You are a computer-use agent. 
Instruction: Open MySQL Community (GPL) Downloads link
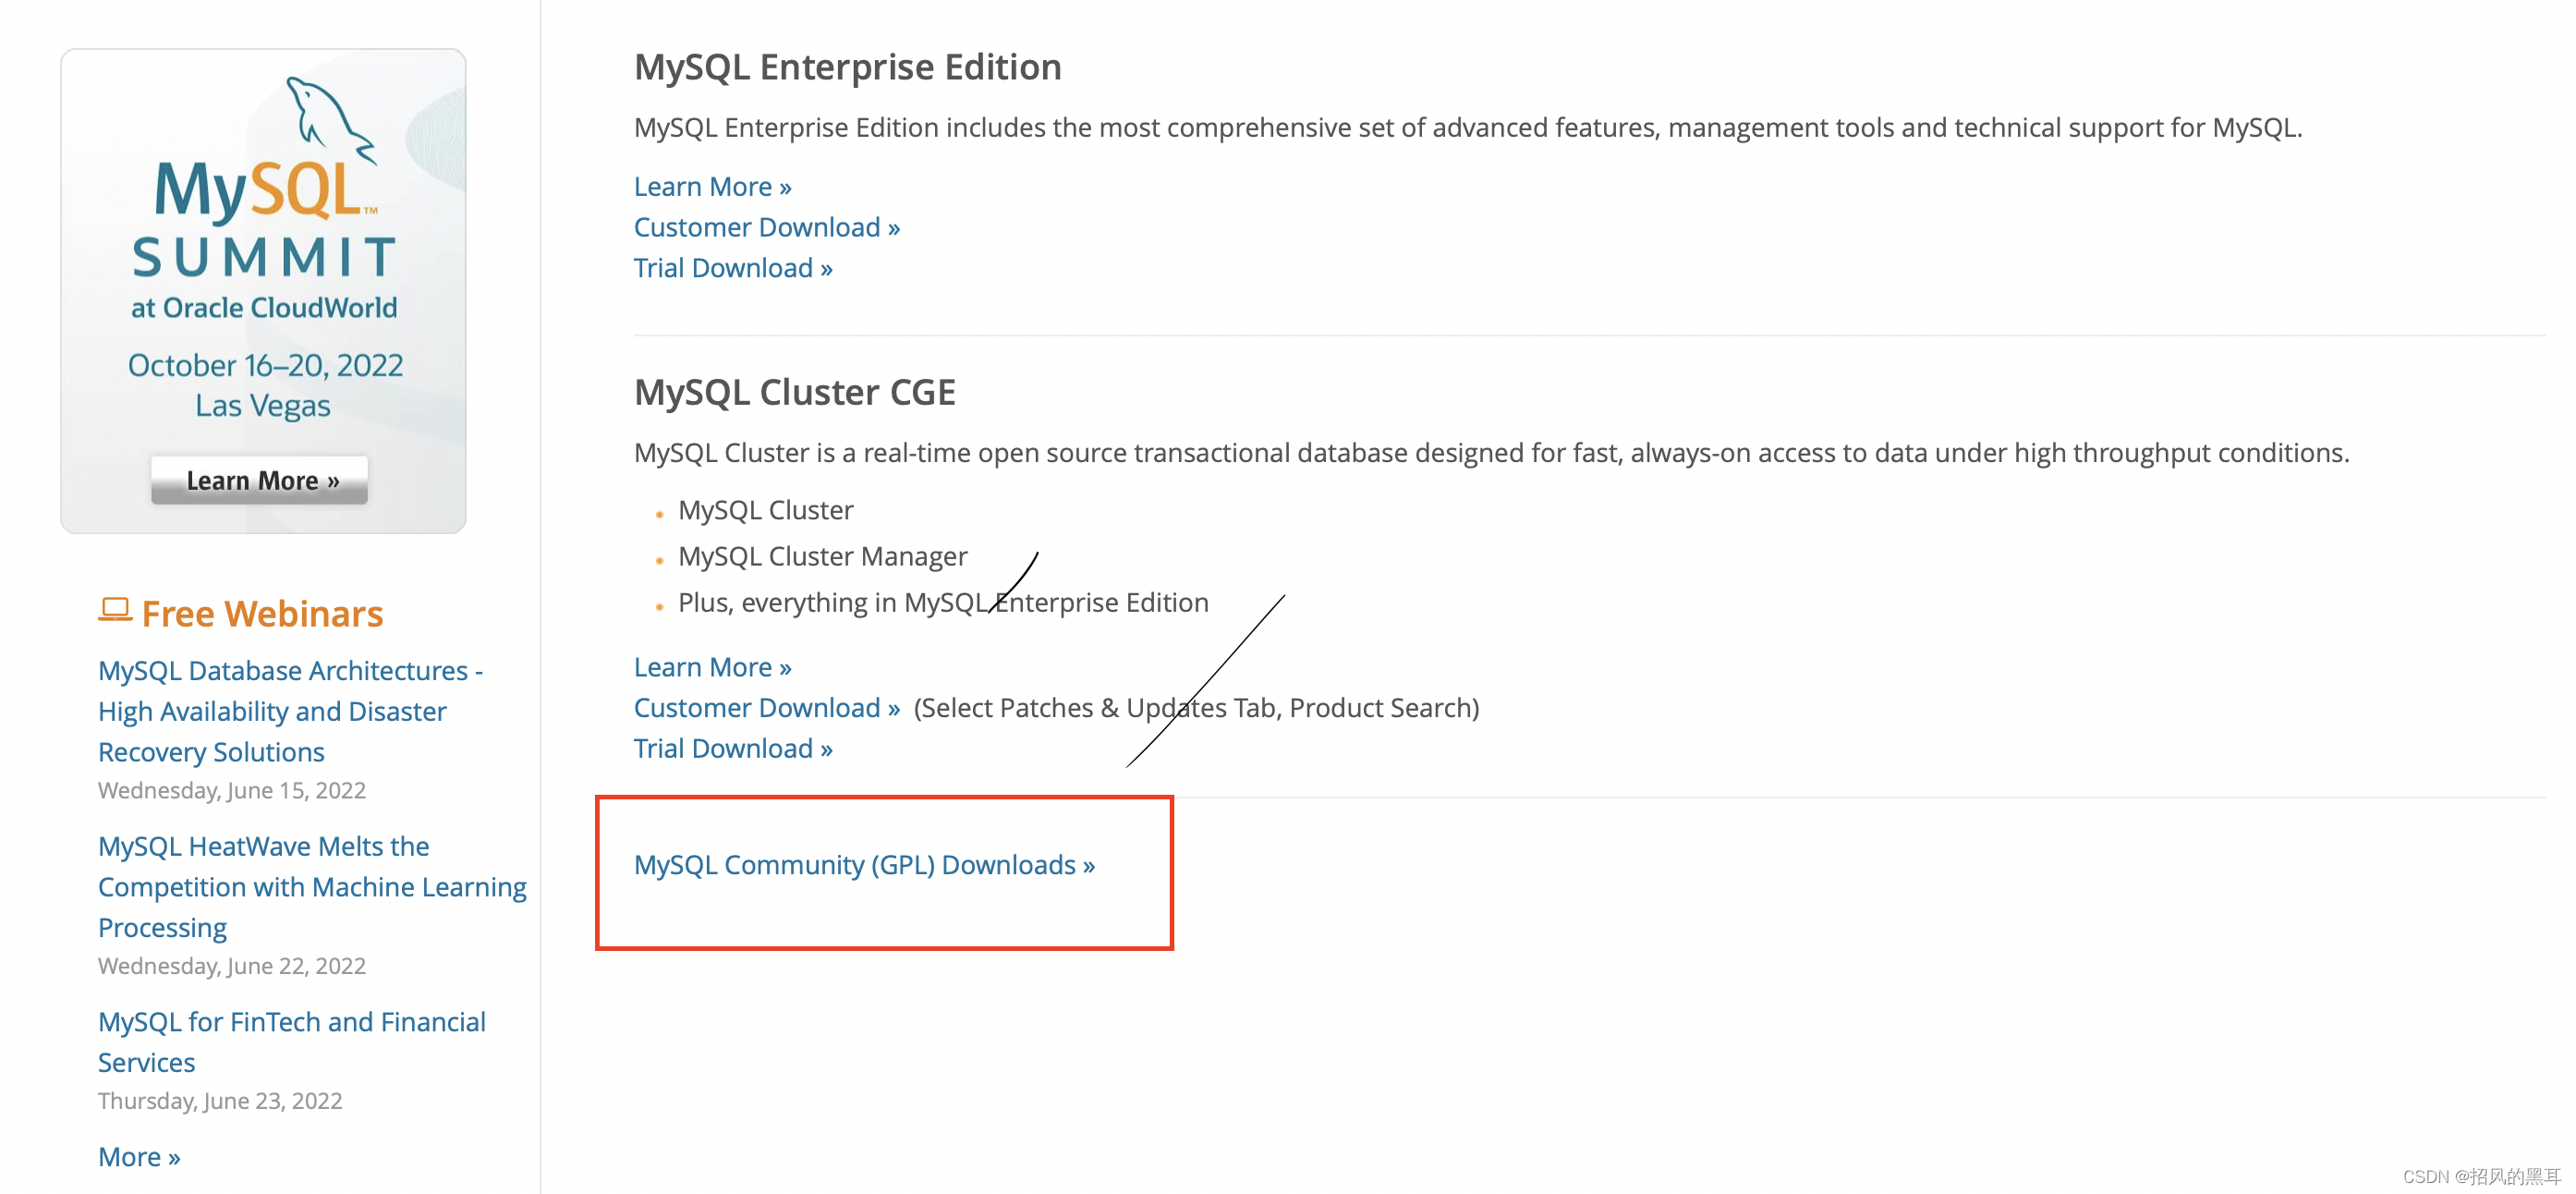(x=864, y=865)
